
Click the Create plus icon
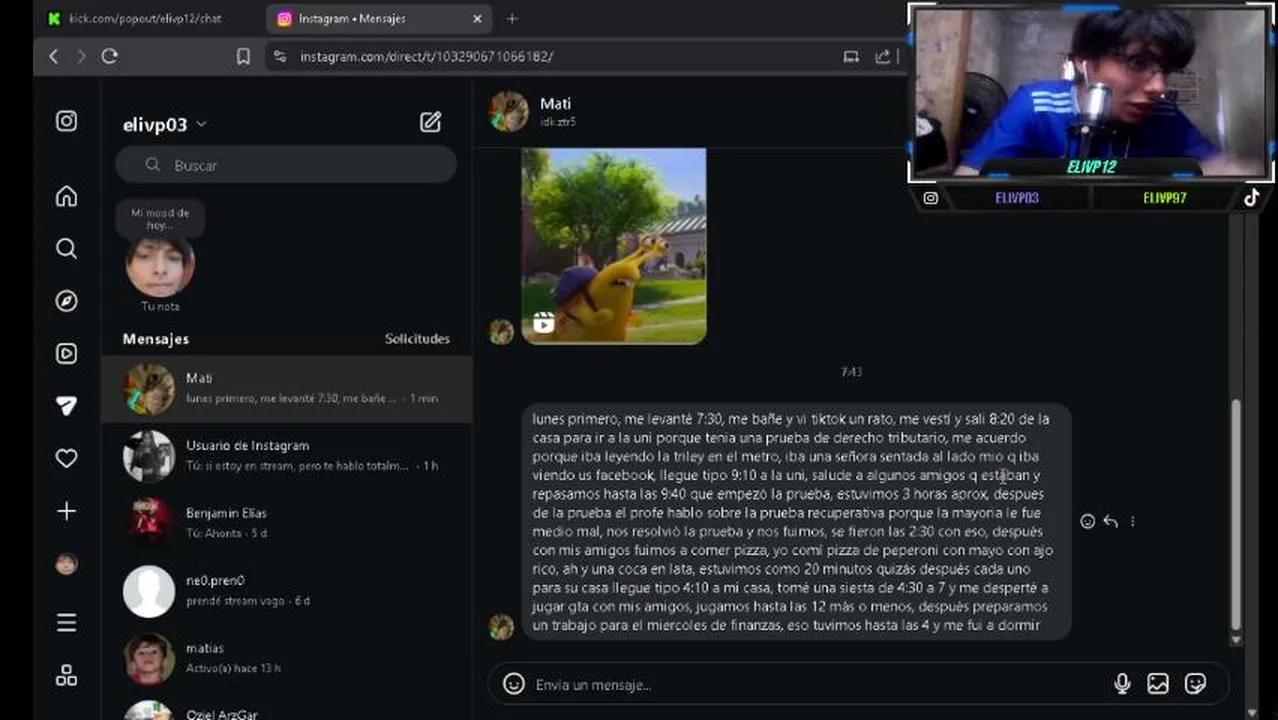coord(66,511)
